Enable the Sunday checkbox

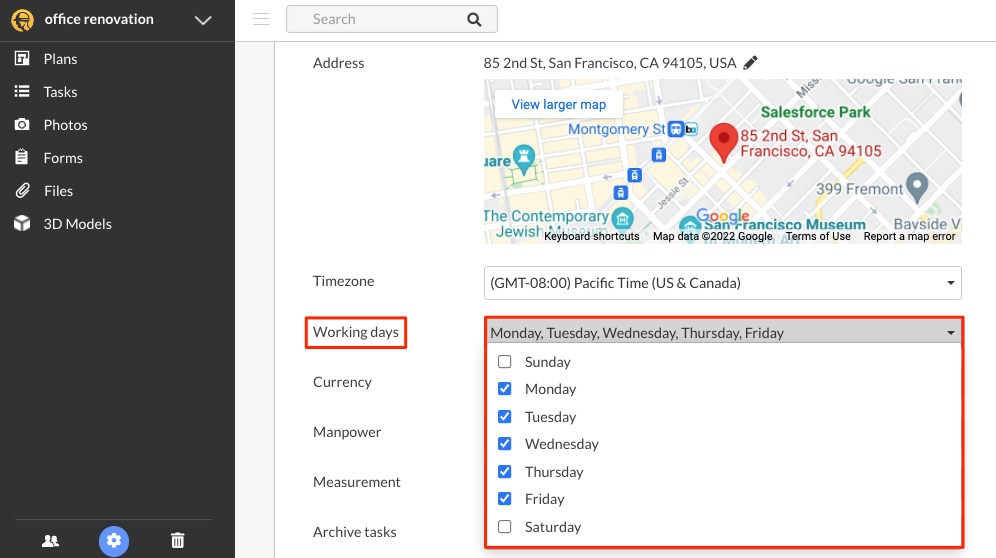[505, 362]
